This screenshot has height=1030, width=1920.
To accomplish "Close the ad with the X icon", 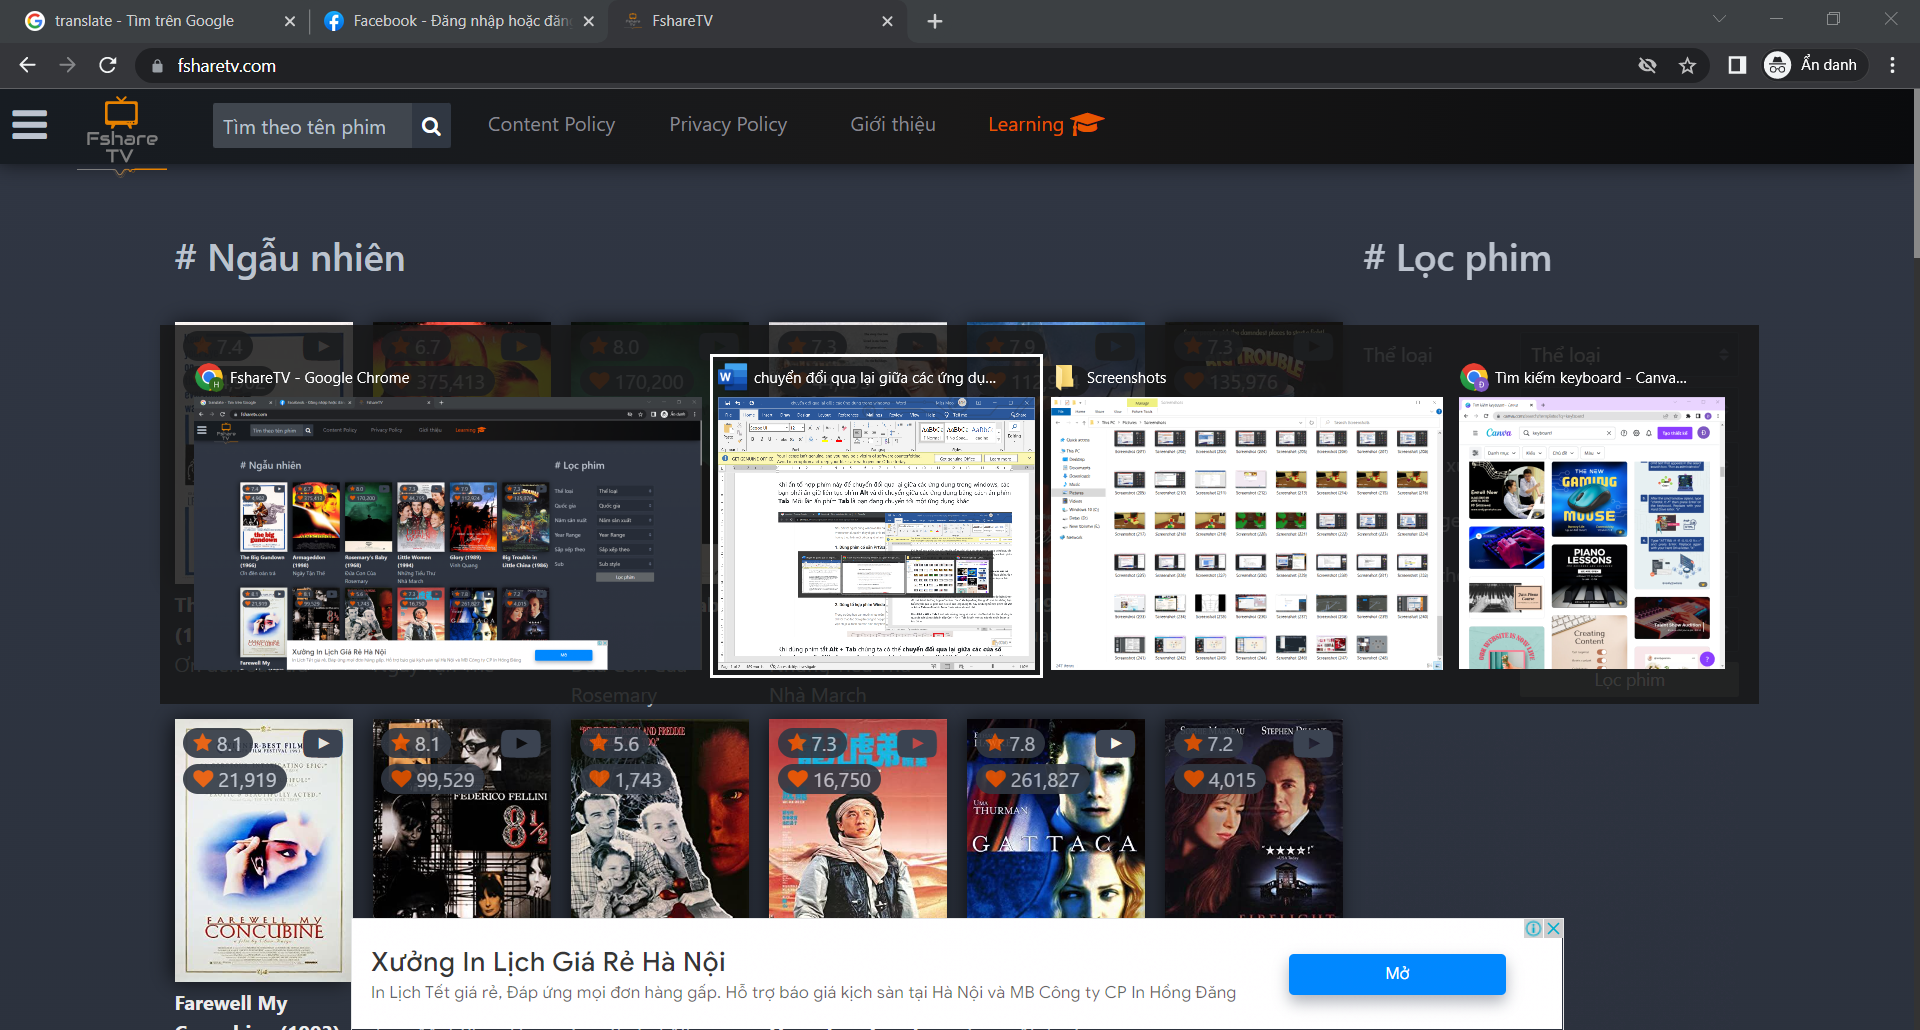I will click(x=1553, y=928).
